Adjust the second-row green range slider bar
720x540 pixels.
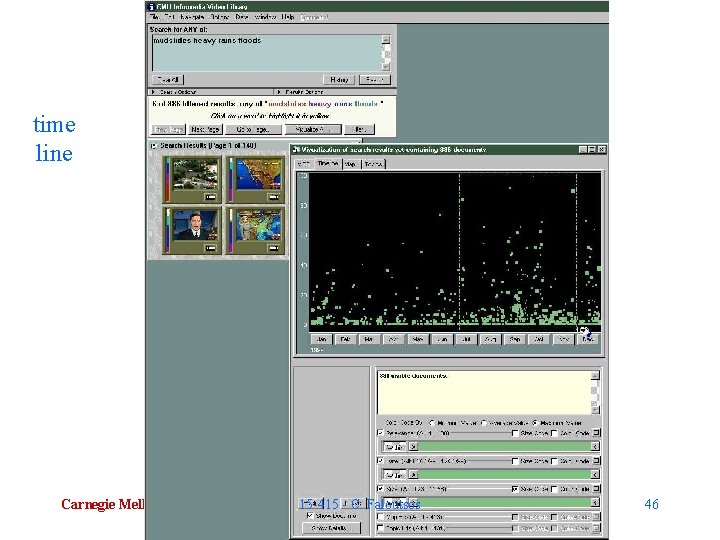tap(505, 474)
